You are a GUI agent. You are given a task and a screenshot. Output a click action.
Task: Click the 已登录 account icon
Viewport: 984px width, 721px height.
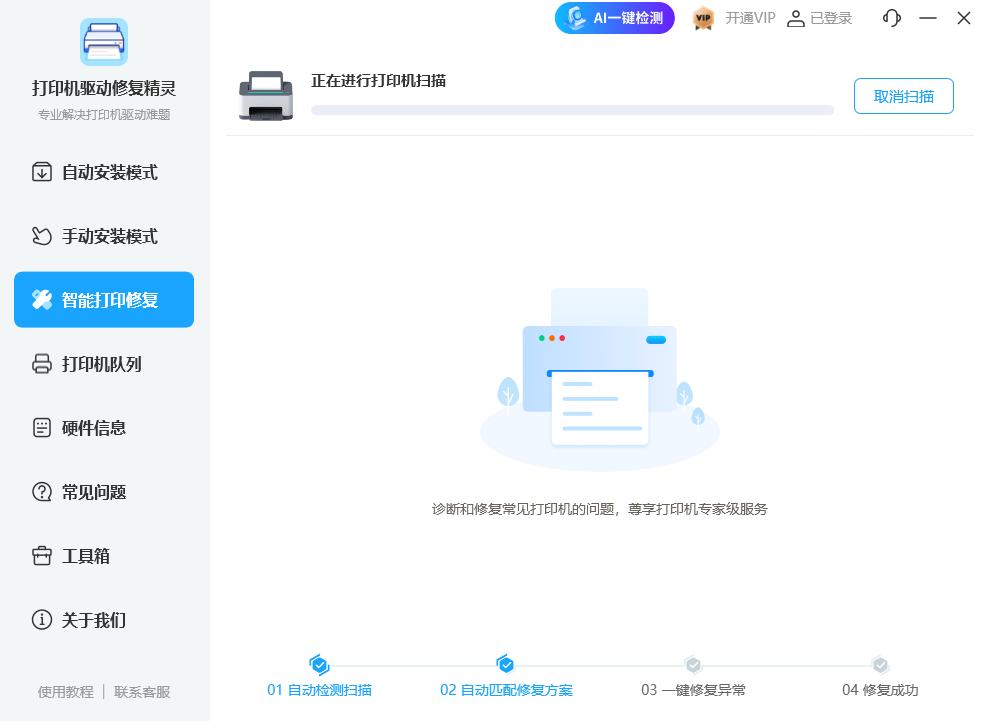tap(796, 18)
